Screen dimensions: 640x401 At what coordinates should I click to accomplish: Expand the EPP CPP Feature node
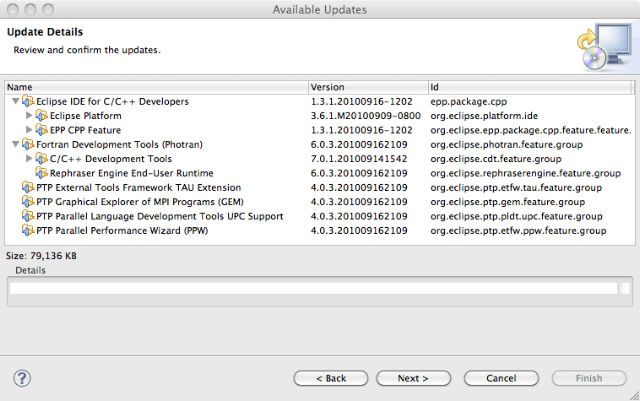coord(29,129)
